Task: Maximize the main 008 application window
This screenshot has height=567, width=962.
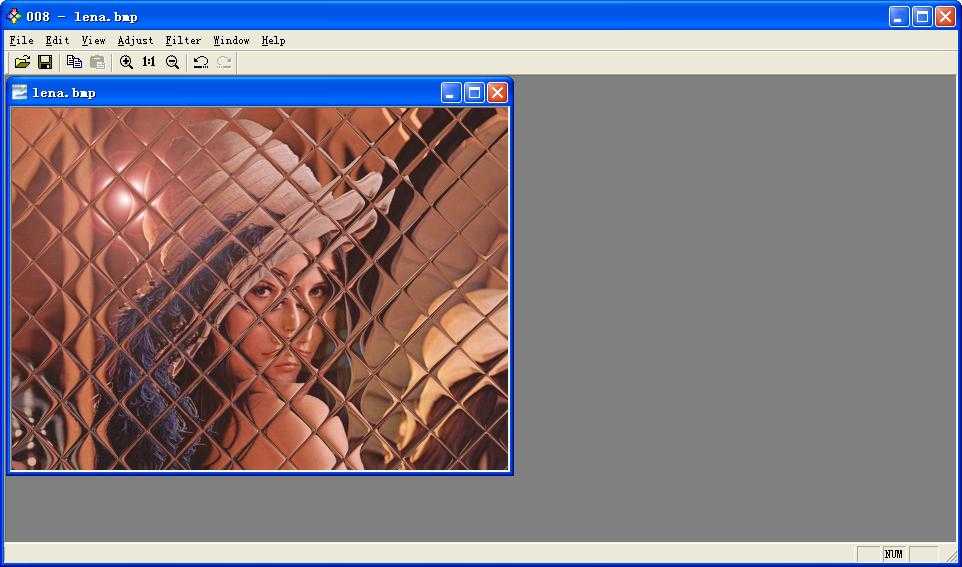Action: [922, 17]
